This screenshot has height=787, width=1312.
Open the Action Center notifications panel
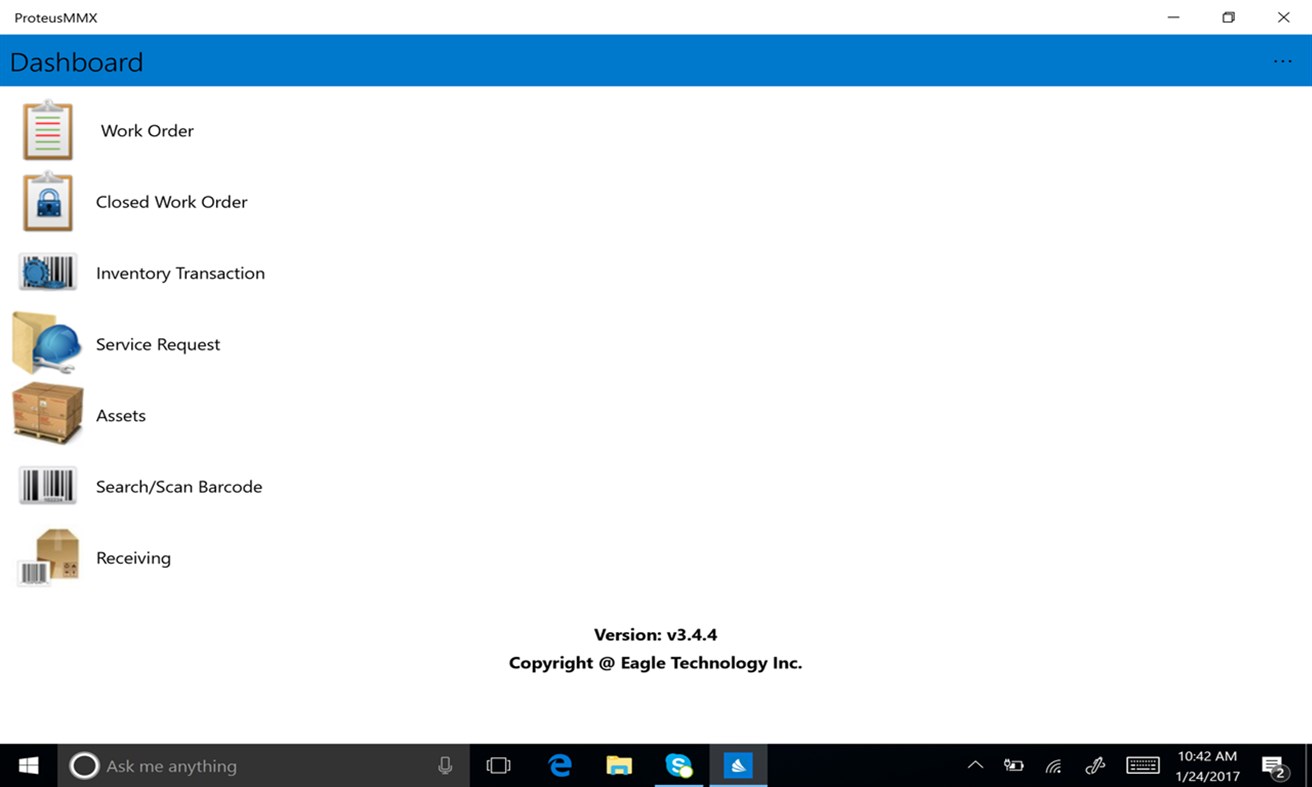coord(1276,765)
